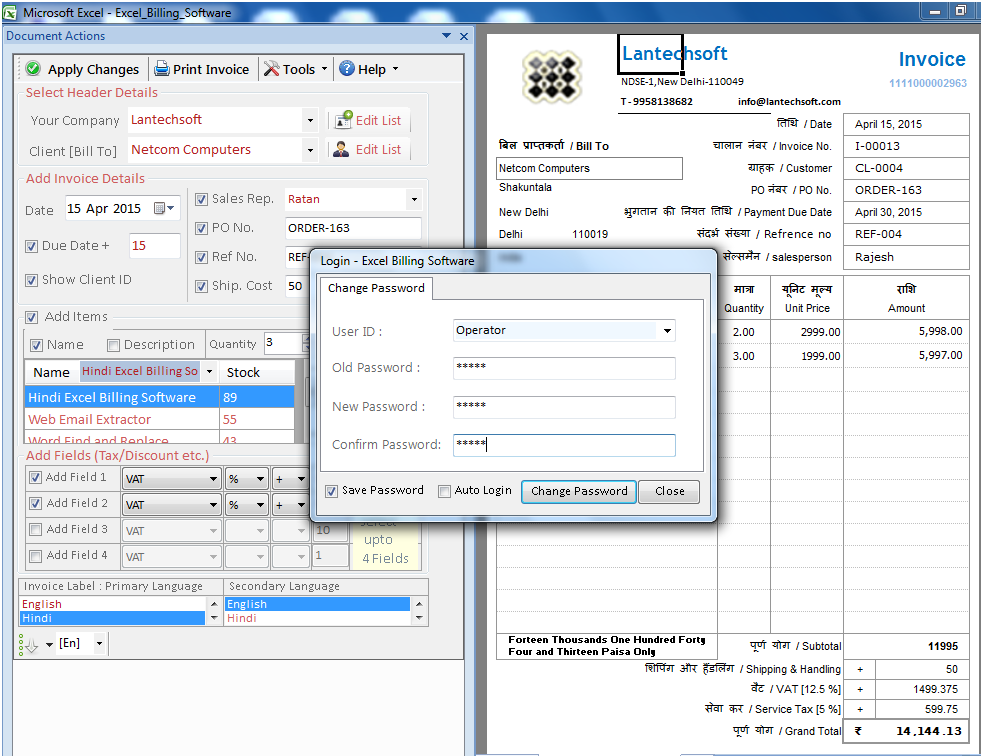Screen dimensions: 981x756
Task: Expand item Name combo dropdown arrow
Action: tap(209, 372)
